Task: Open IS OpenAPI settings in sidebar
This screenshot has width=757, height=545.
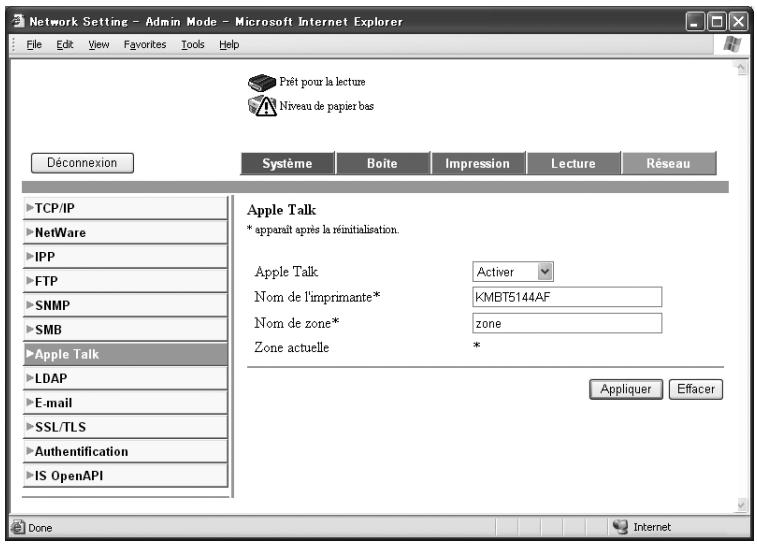Action: coord(125,476)
